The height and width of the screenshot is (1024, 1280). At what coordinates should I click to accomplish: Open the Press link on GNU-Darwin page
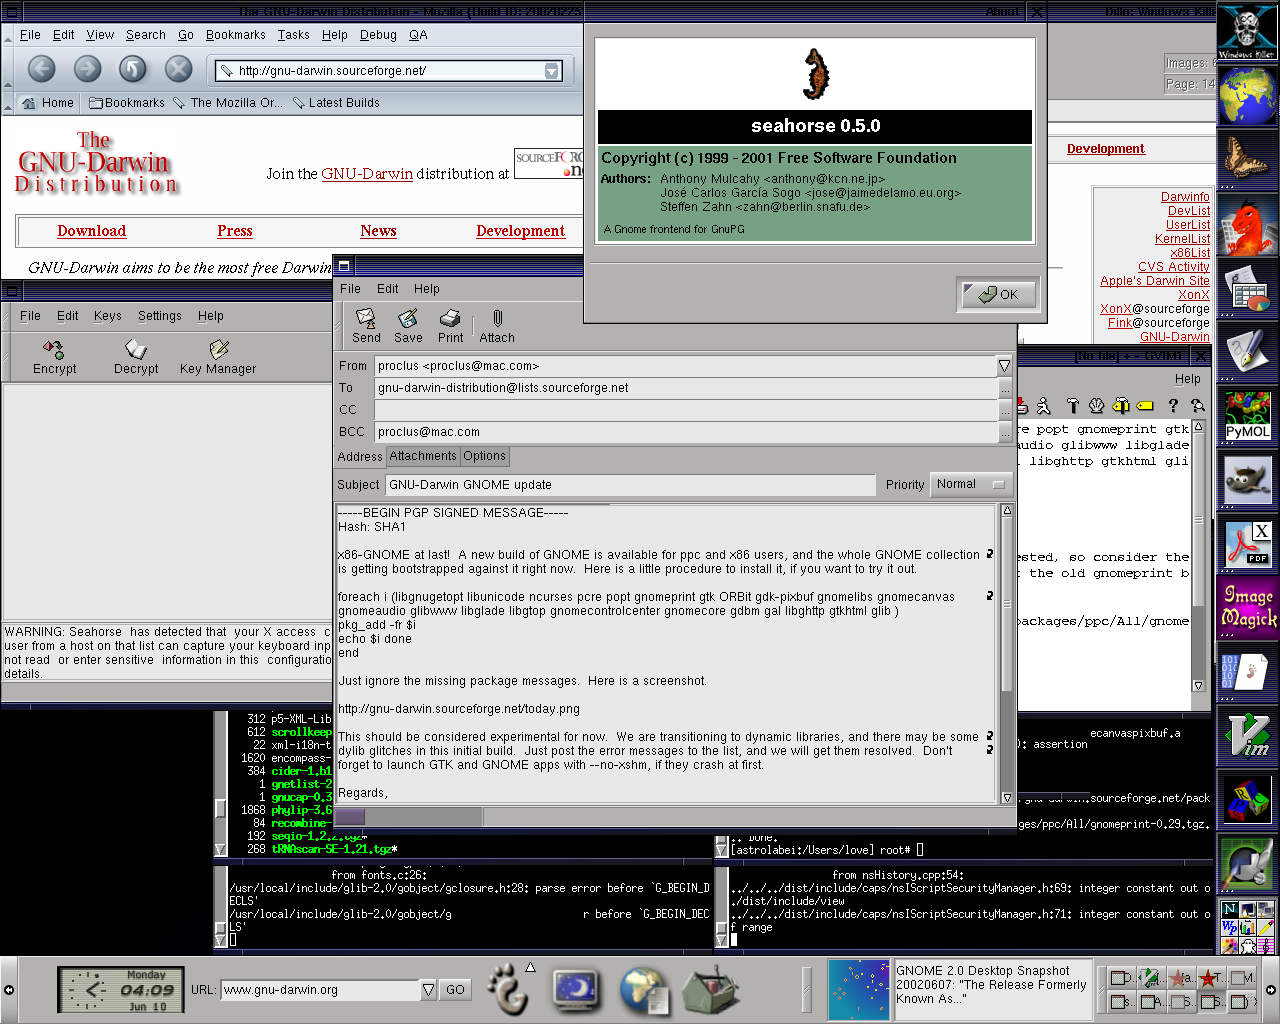235,231
